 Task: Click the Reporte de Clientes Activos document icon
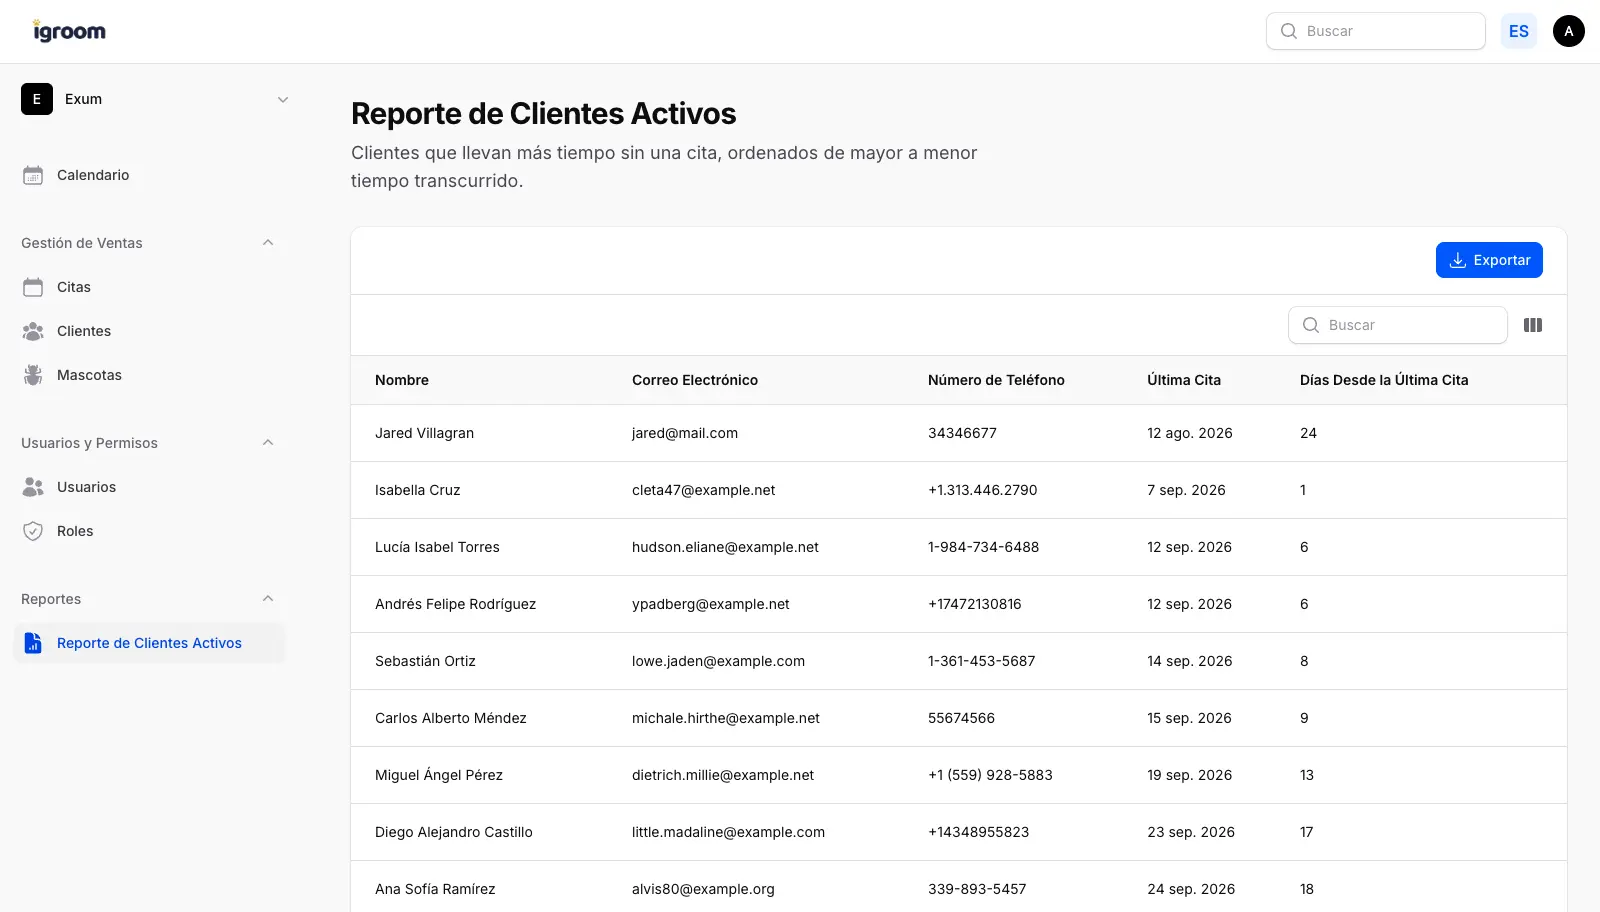(33, 643)
